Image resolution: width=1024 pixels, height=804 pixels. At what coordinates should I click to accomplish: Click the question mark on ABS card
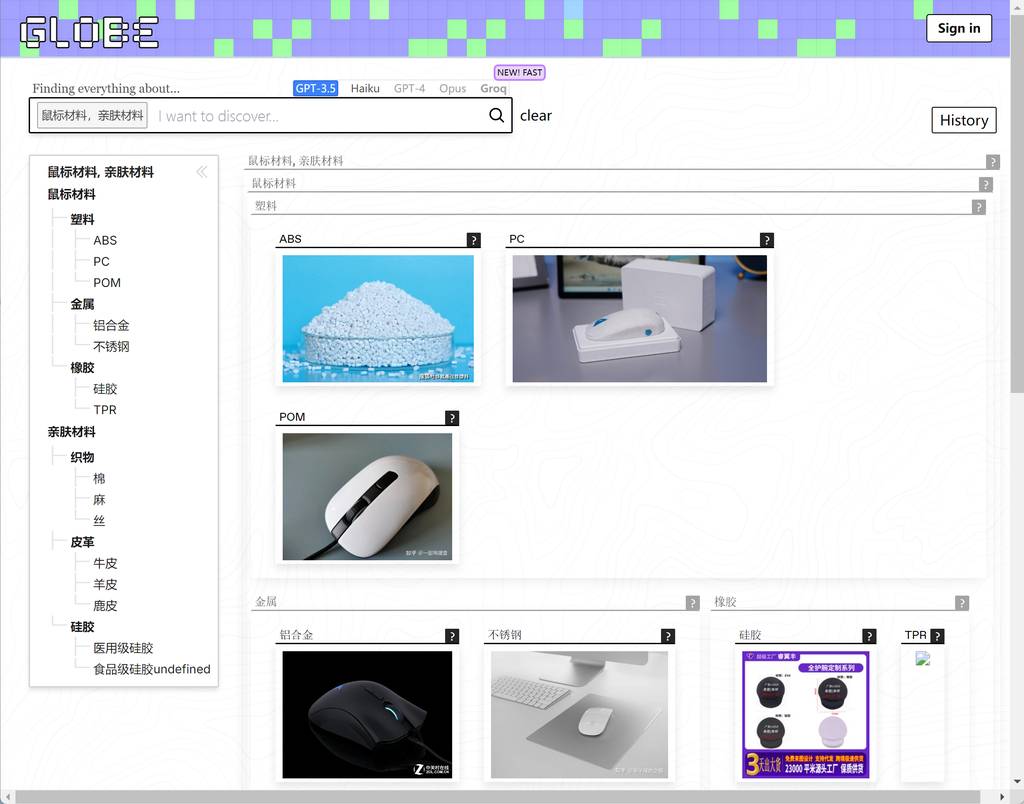(473, 240)
